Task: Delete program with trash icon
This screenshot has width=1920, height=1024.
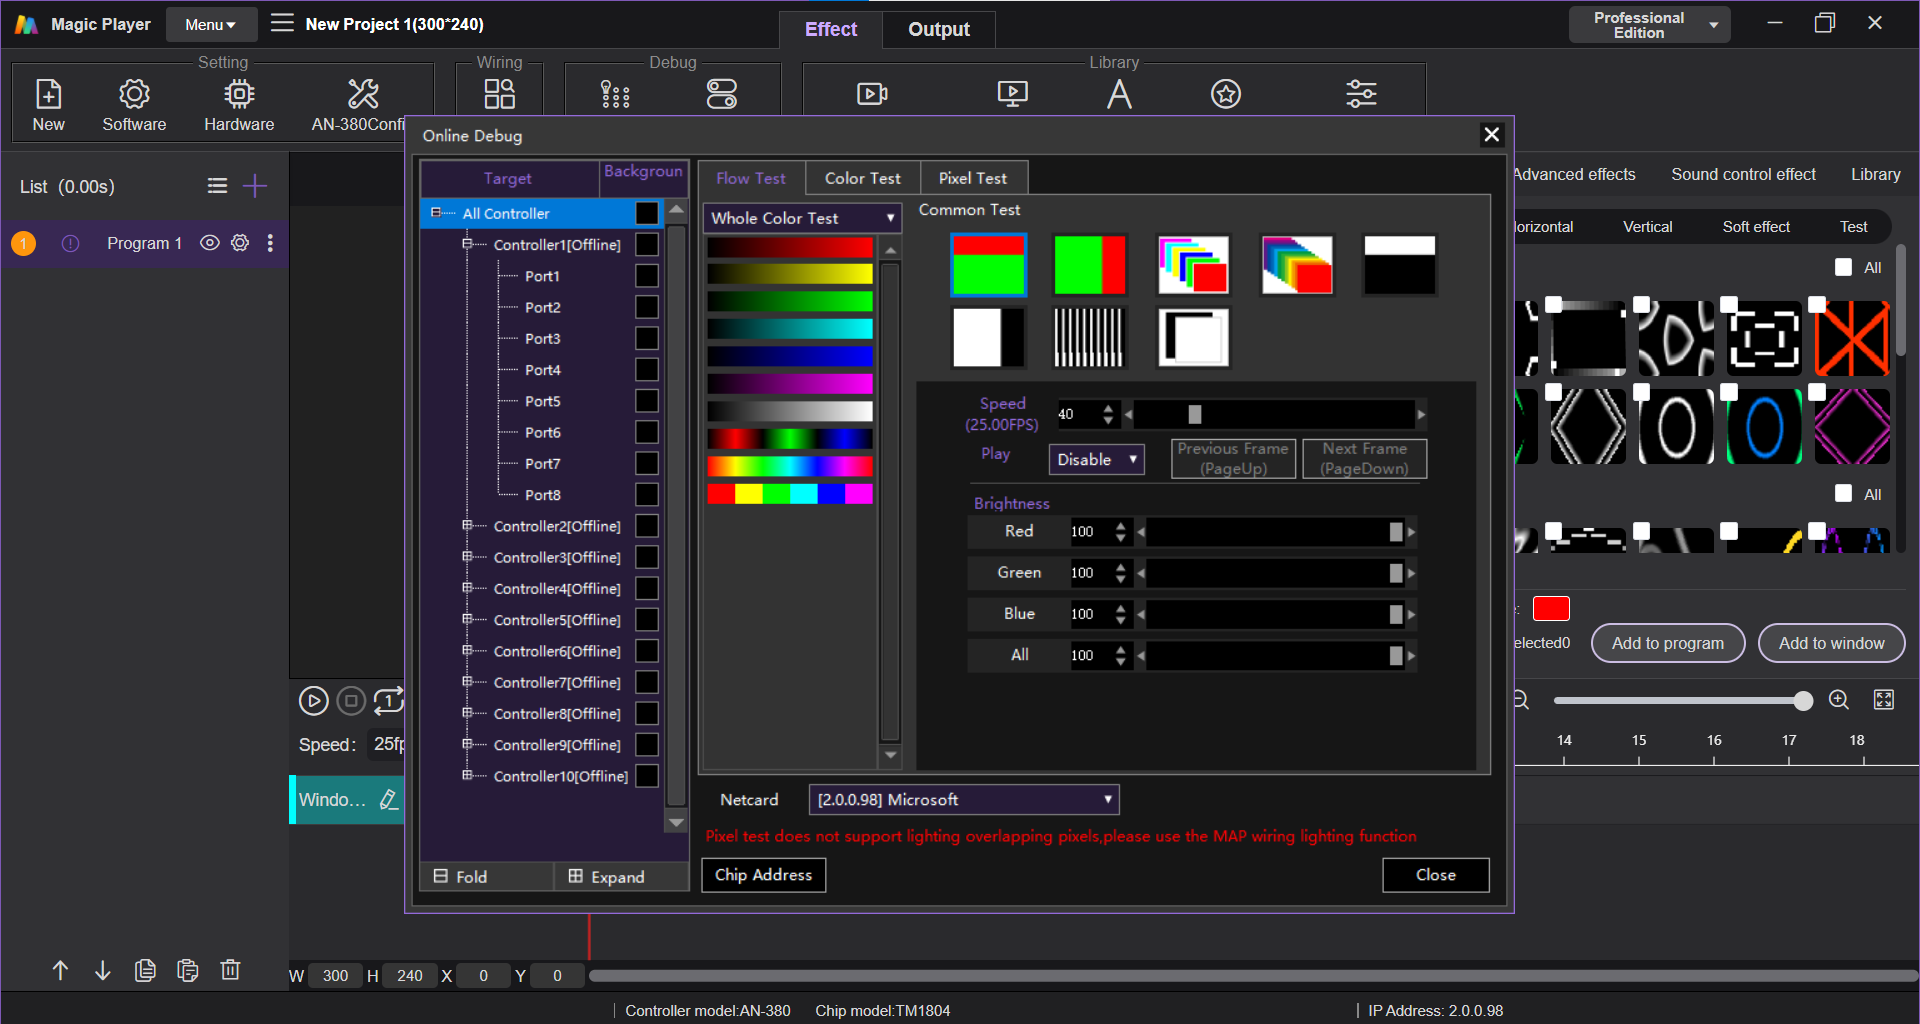Action: pyautogui.click(x=230, y=970)
